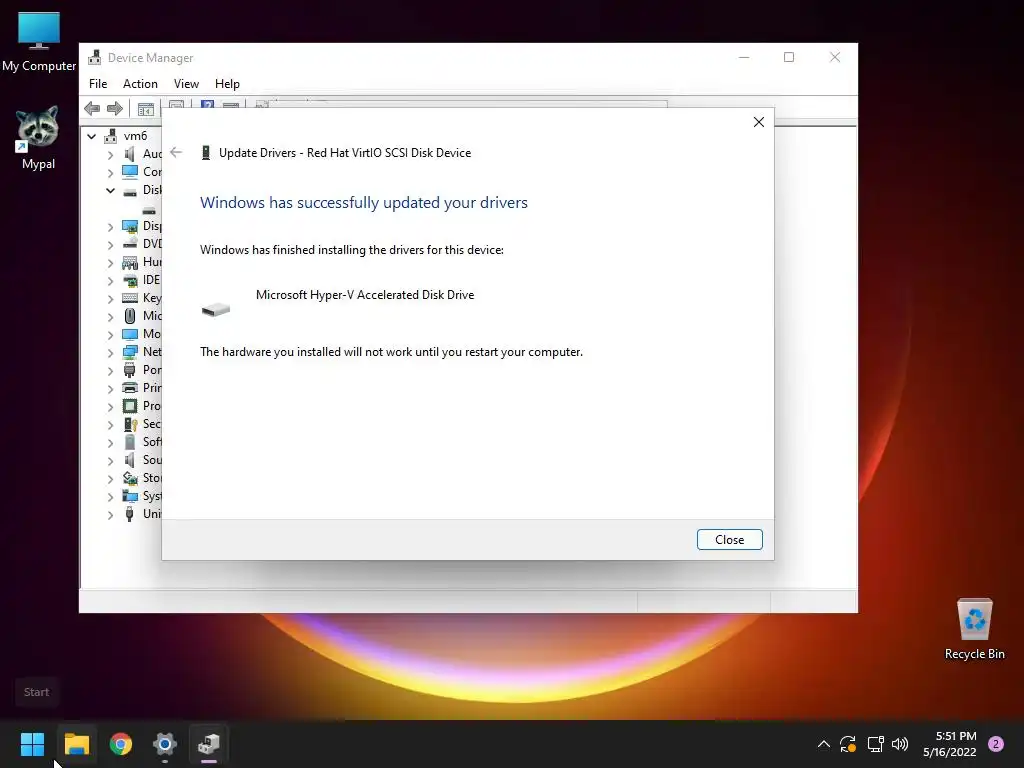Select the Storage controllers category icon
The width and height of the screenshot is (1024, 768).
(130, 478)
